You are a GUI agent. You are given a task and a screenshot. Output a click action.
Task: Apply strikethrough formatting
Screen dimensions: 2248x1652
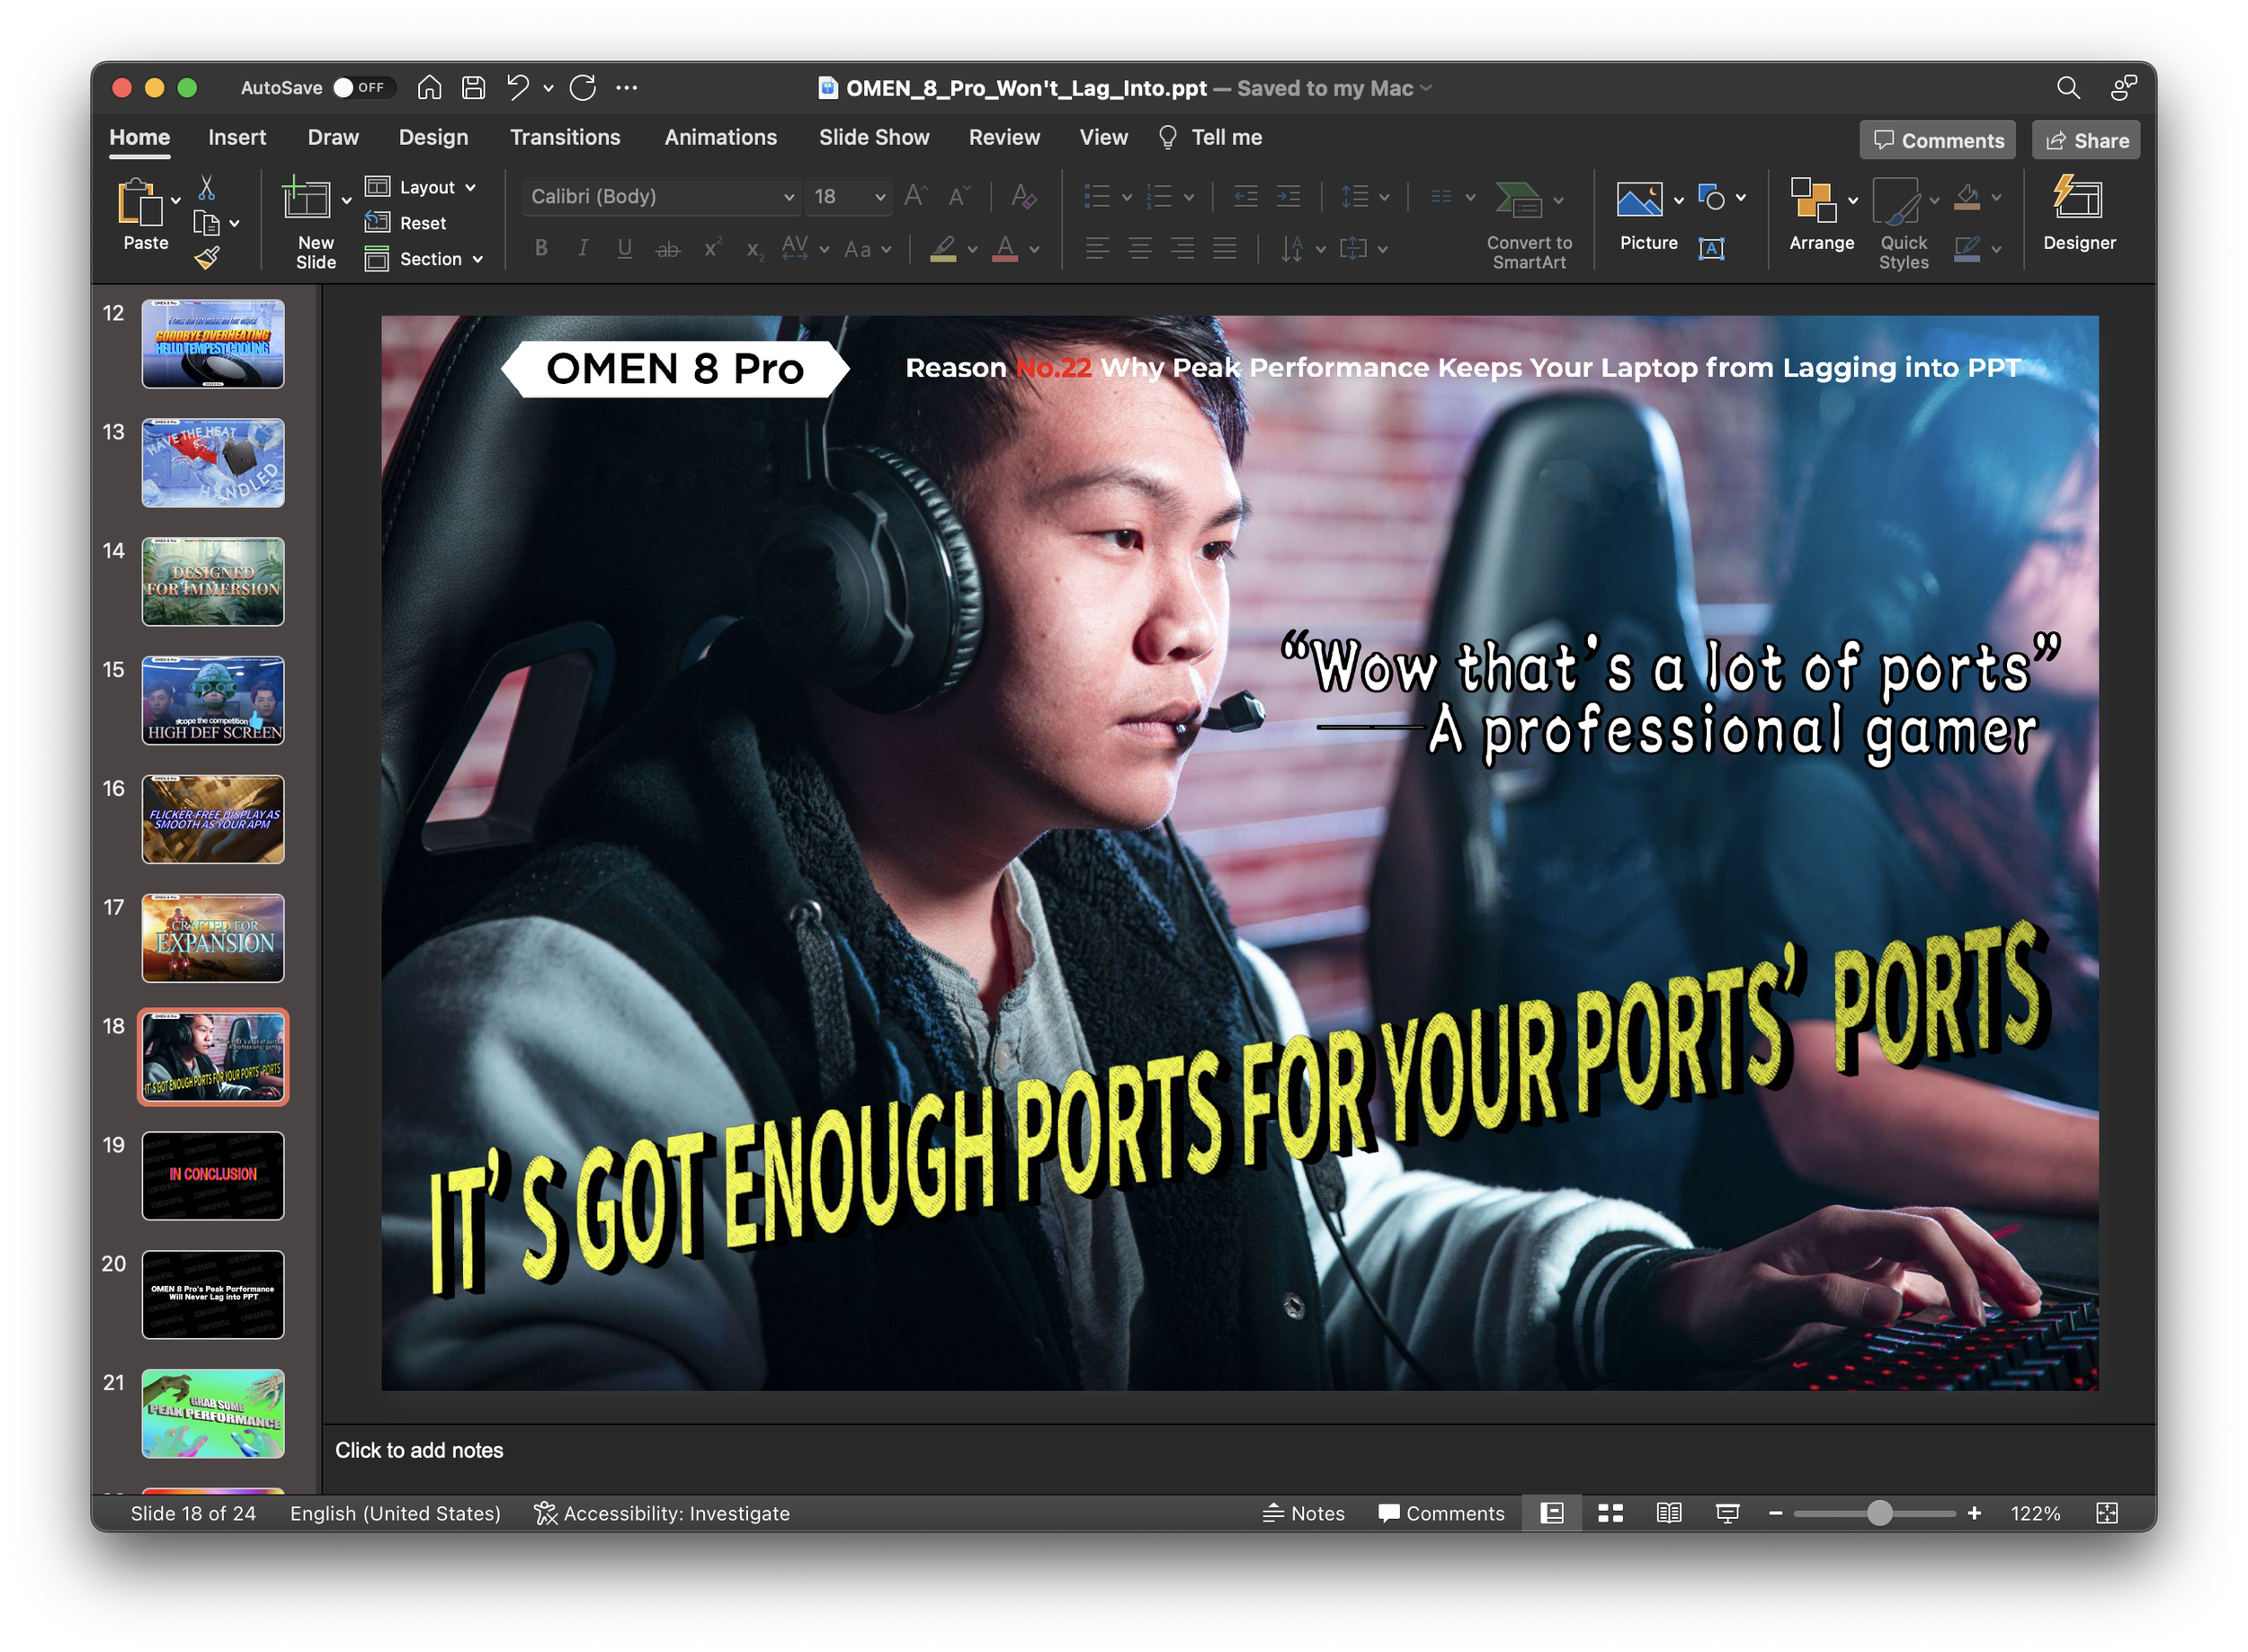coord(667,249)
